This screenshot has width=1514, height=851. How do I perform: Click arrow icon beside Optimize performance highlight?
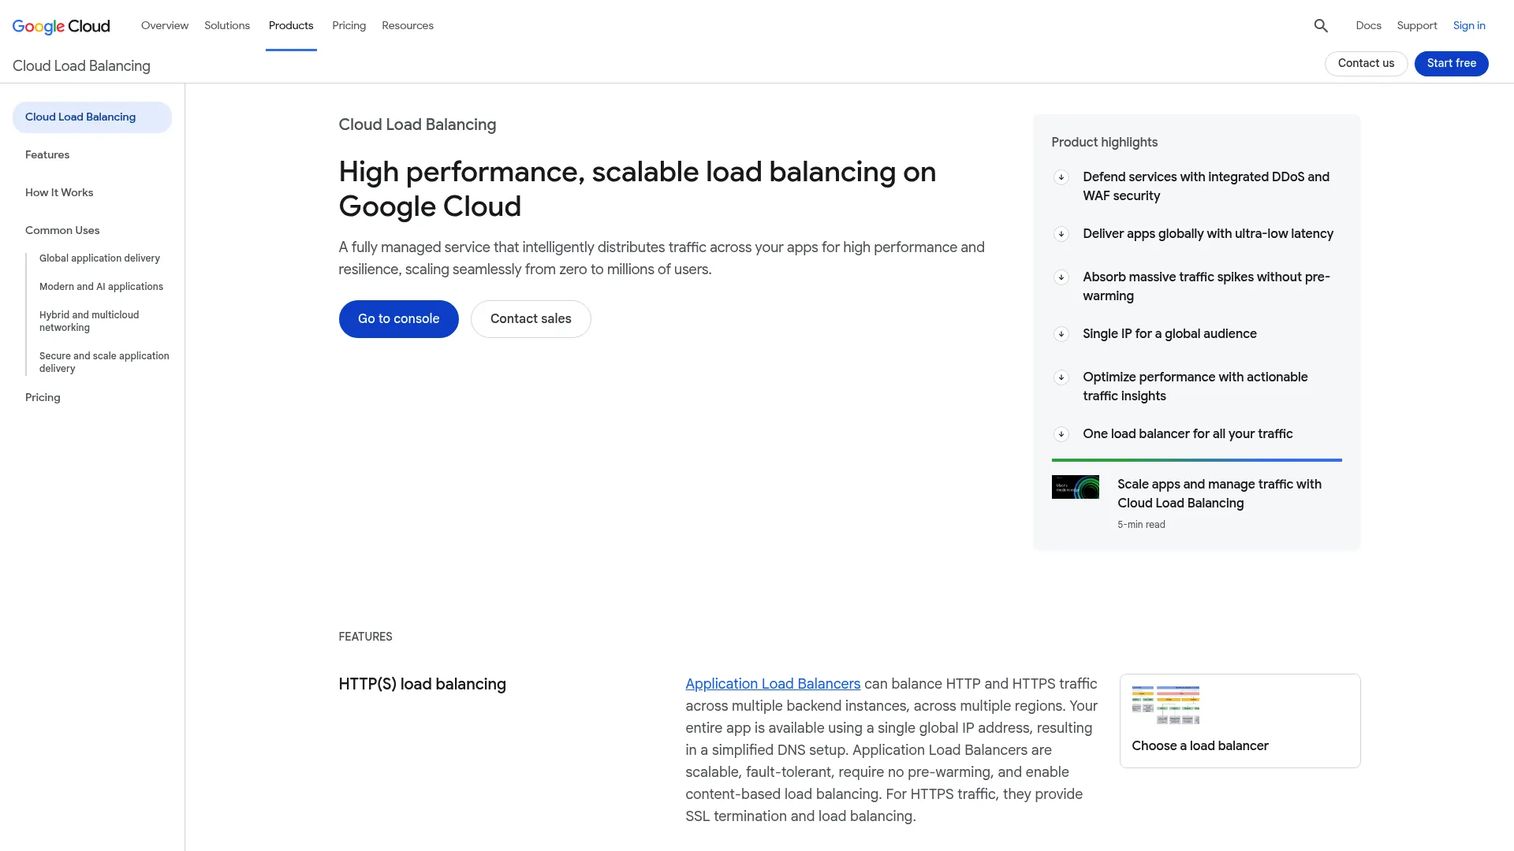pyautogui.click(x=1061, y=377)
